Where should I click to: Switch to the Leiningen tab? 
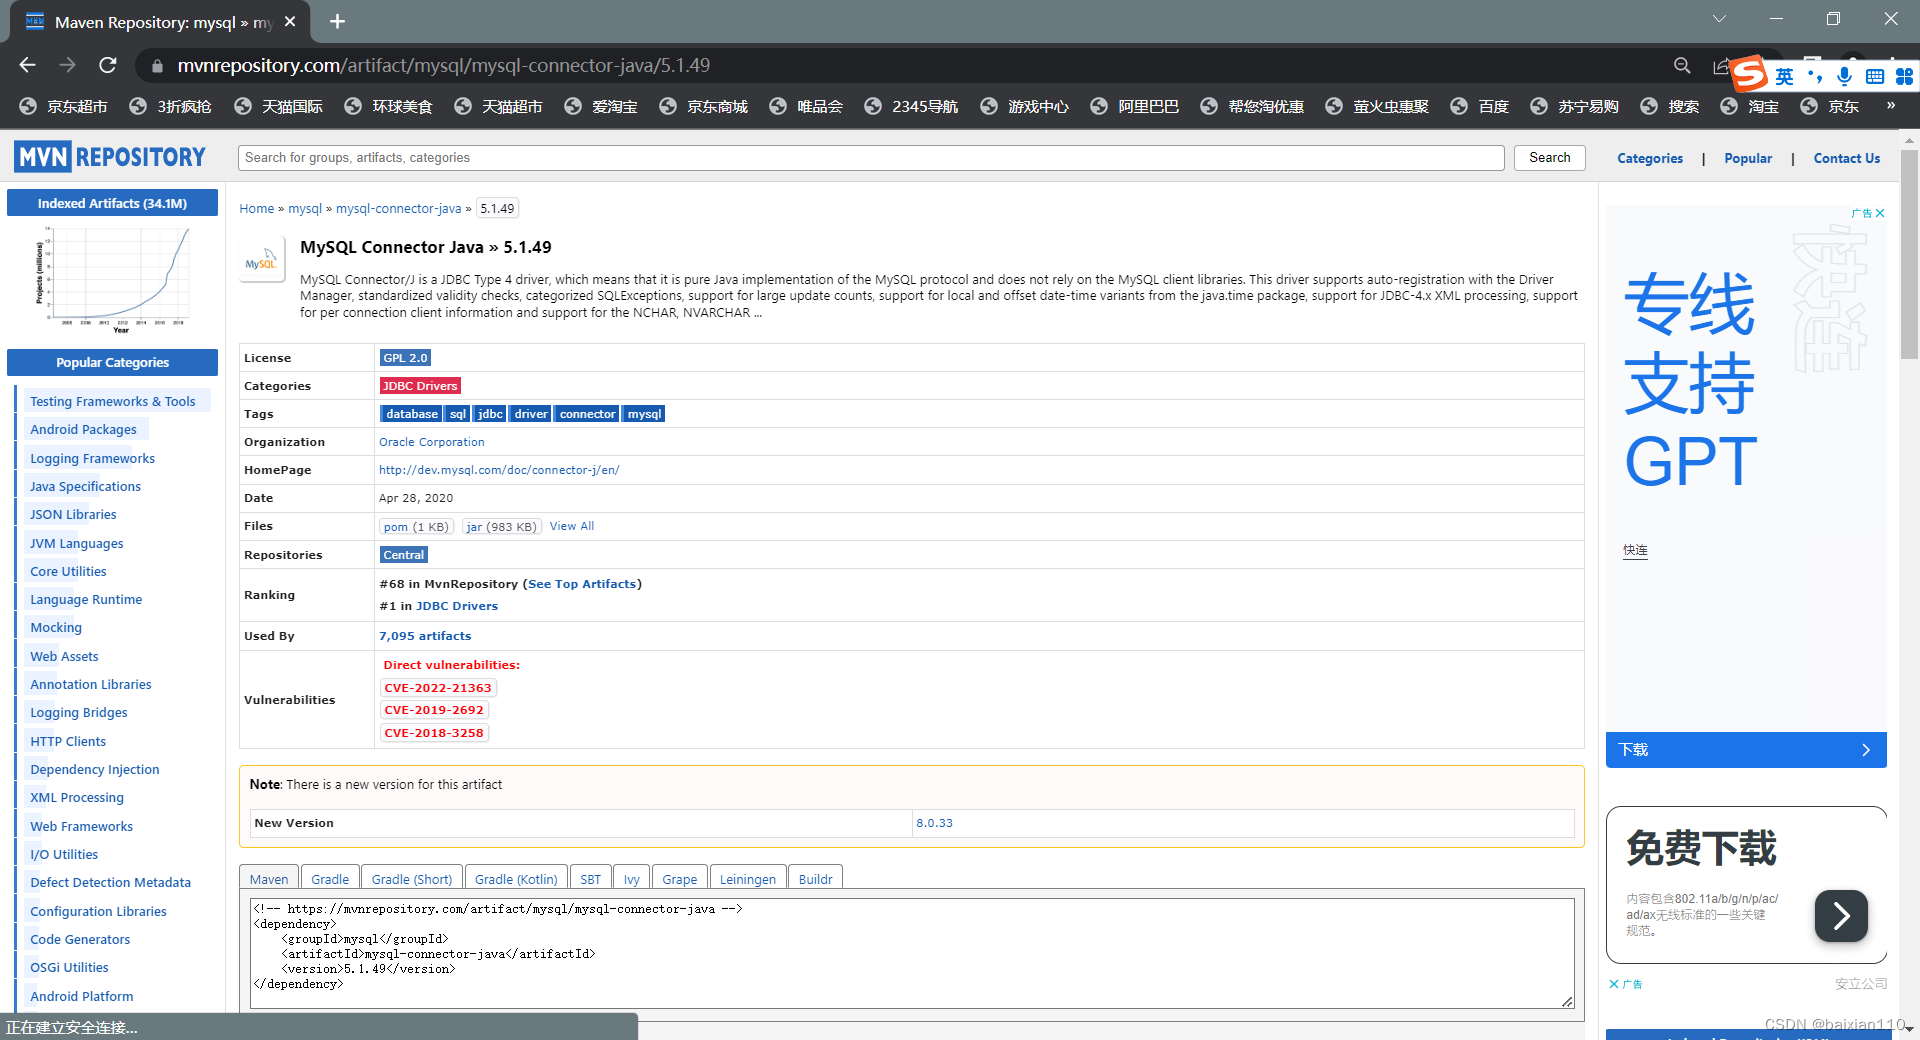(748, 878)
